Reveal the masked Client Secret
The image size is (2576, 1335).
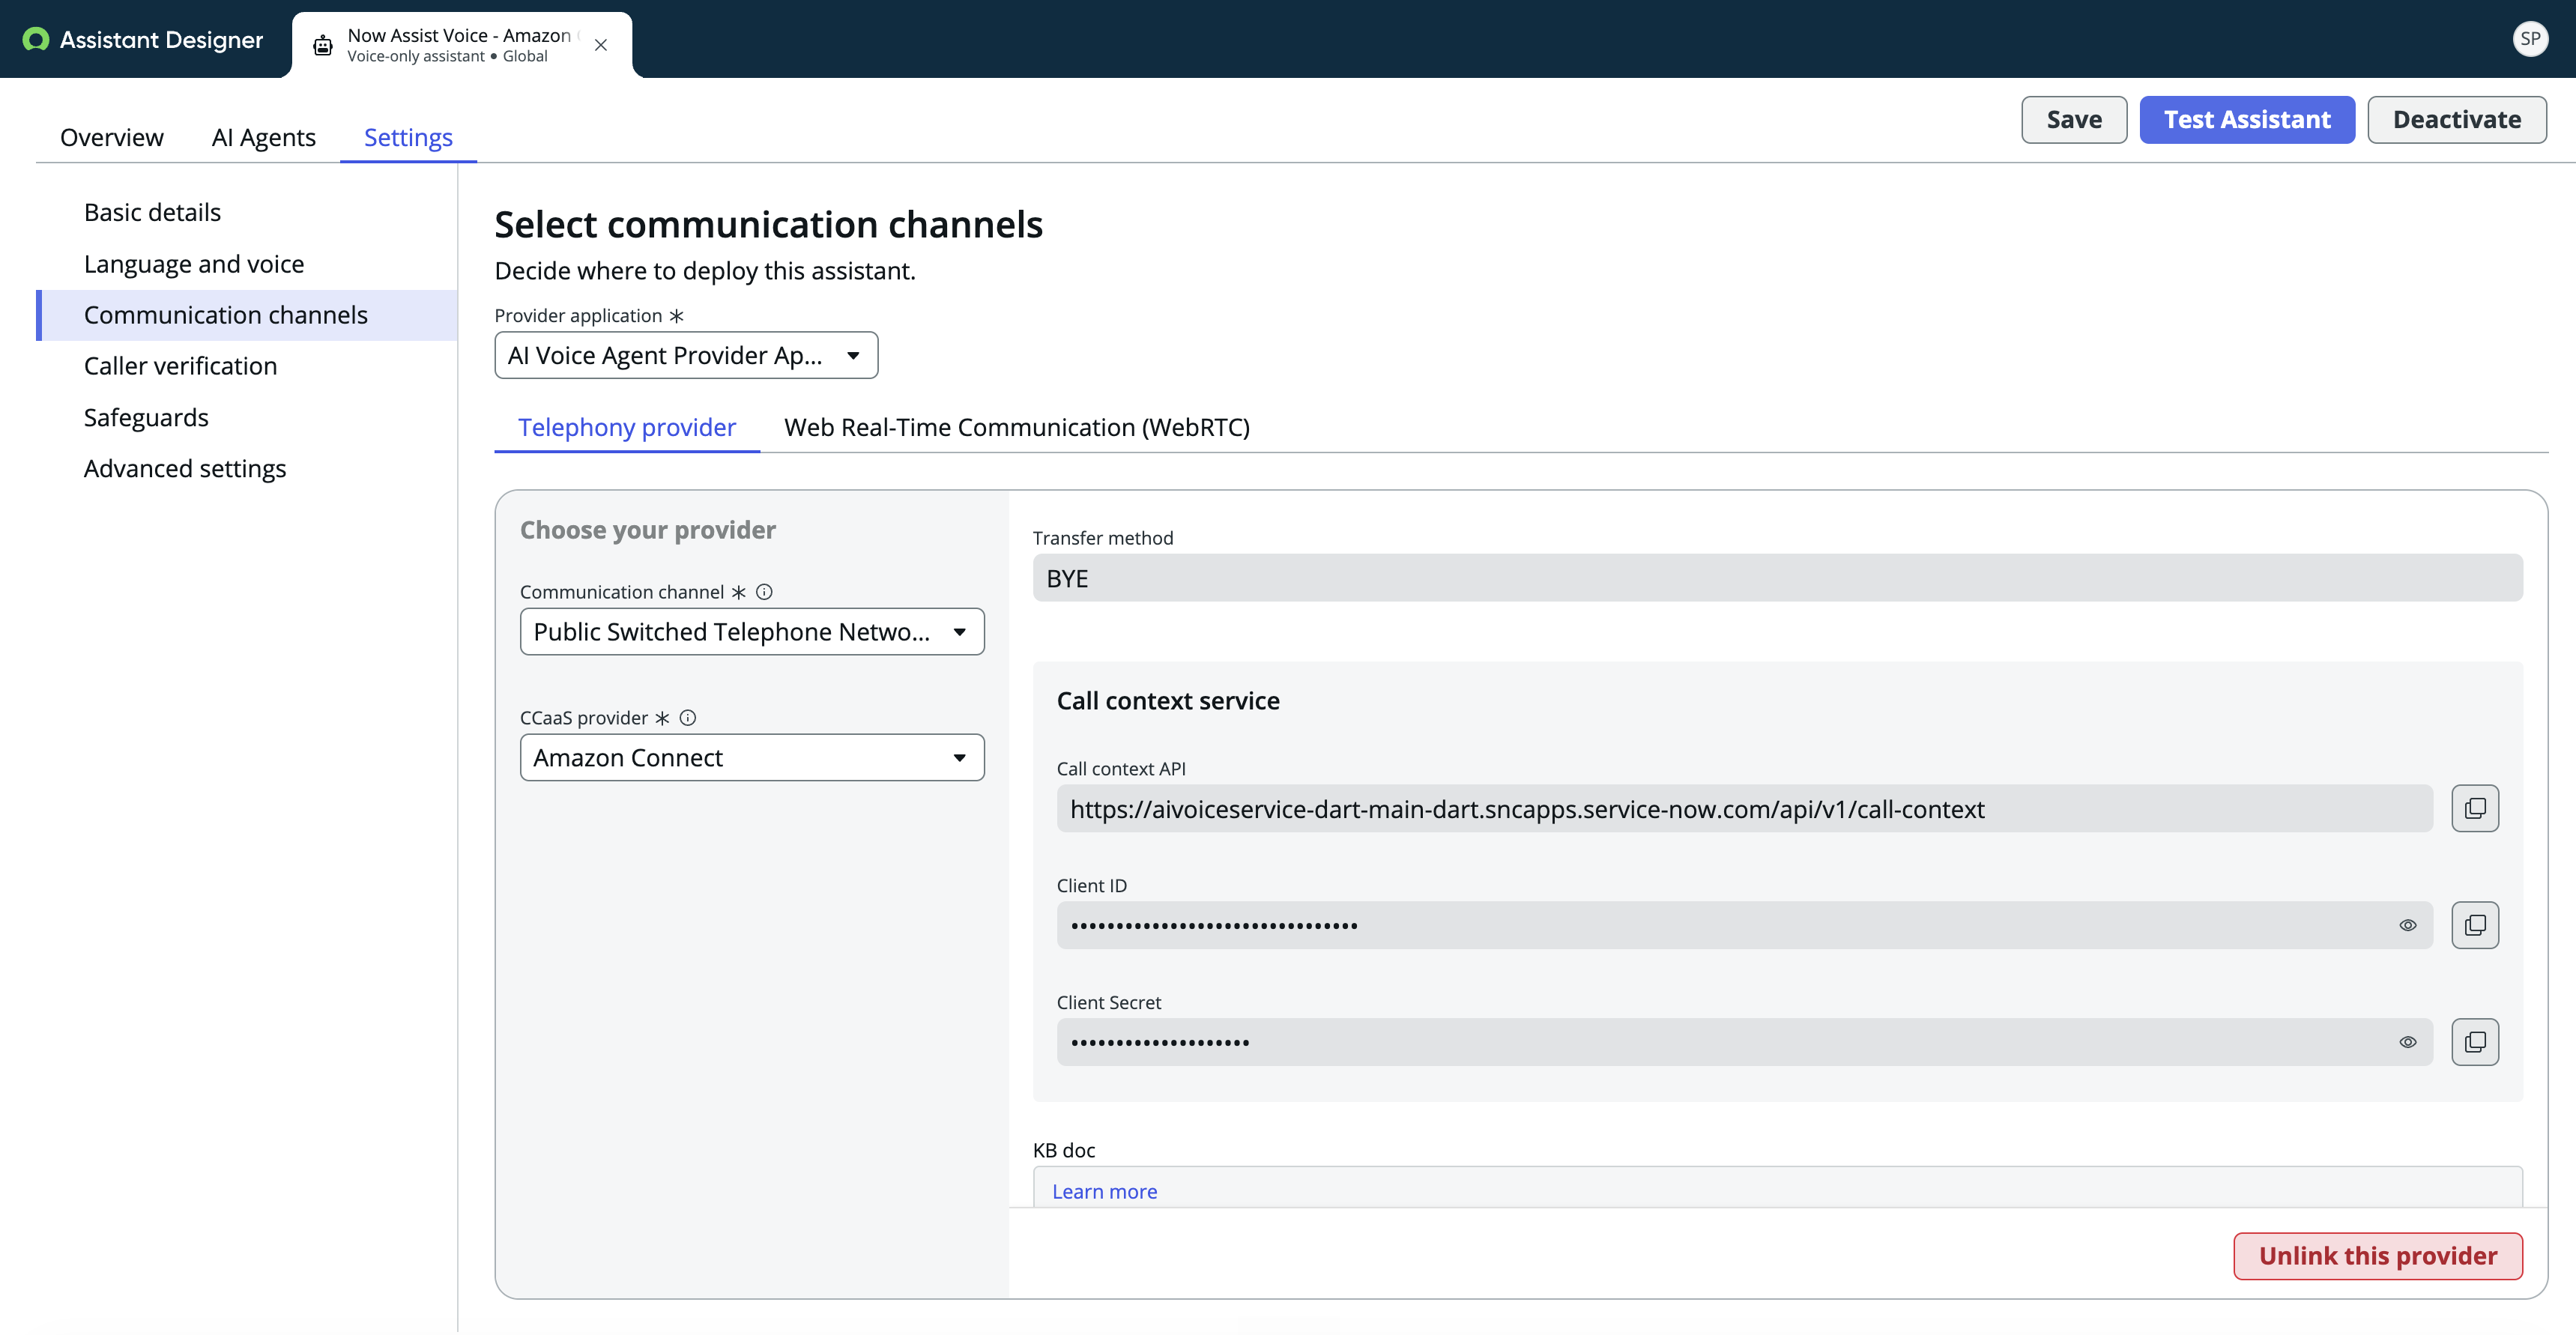[2408, 1042]
